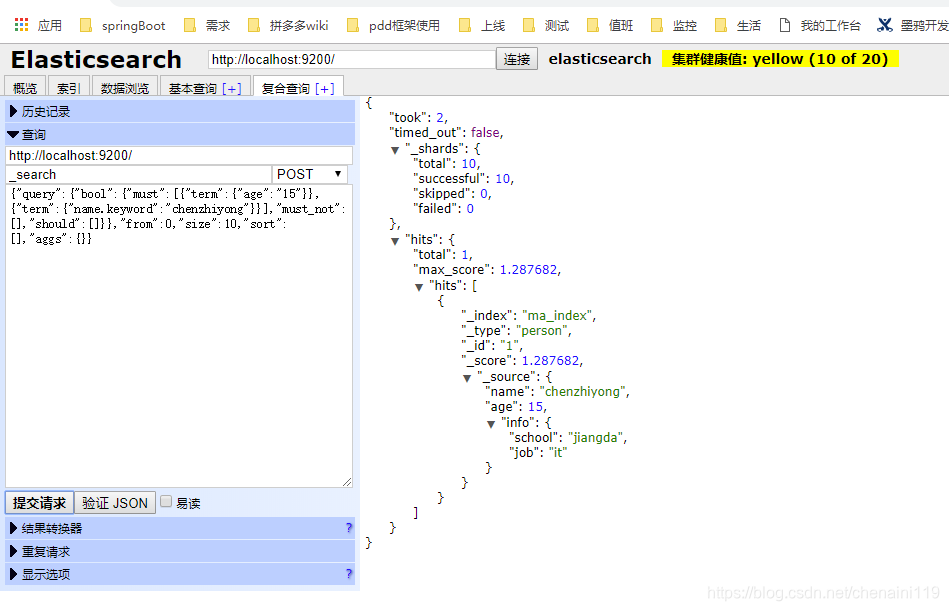
Task: Click help icon for 显示选项
Action: point(349,573)
